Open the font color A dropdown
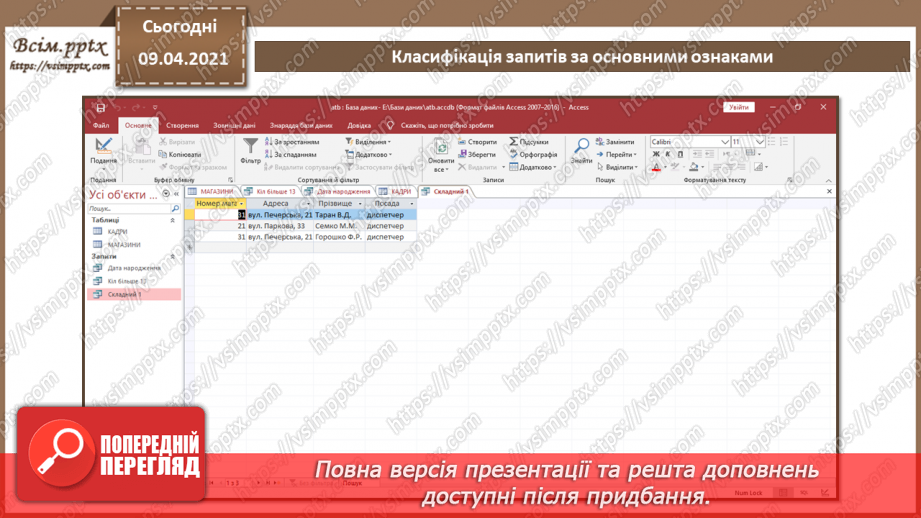 pyautogui.click(x=665, y=167)
